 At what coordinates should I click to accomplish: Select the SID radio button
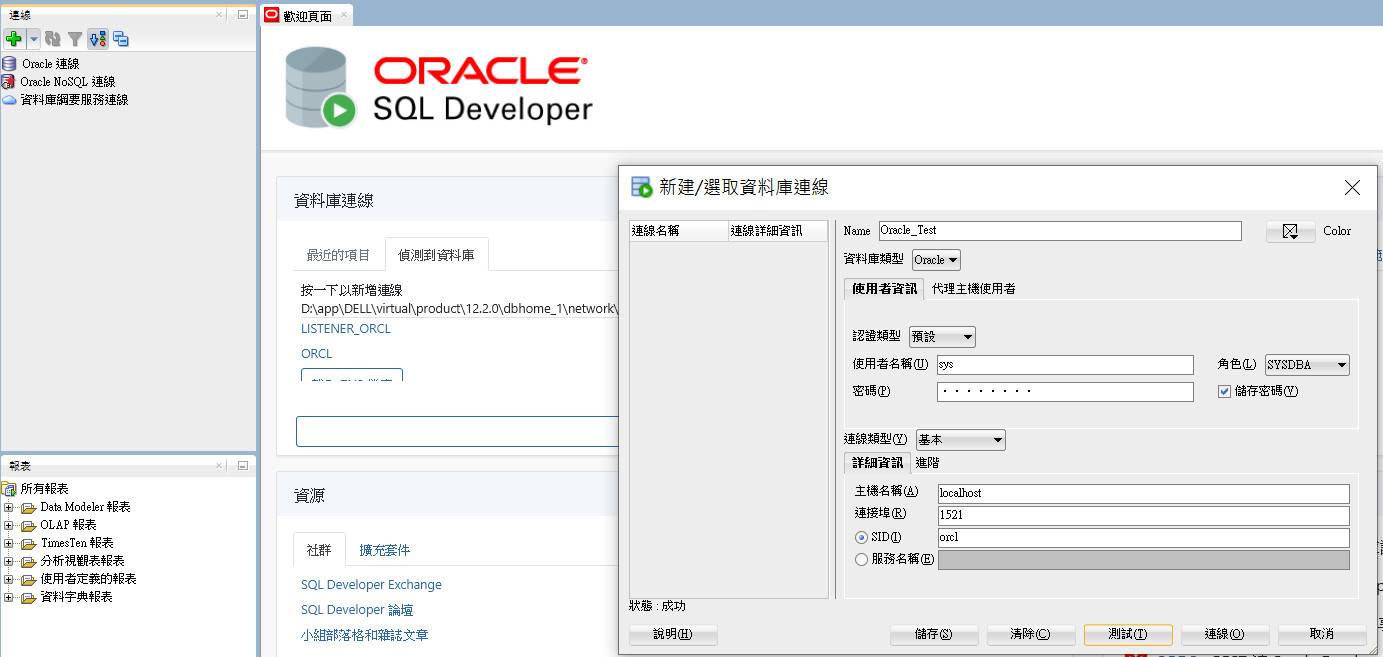coord(861,538)
